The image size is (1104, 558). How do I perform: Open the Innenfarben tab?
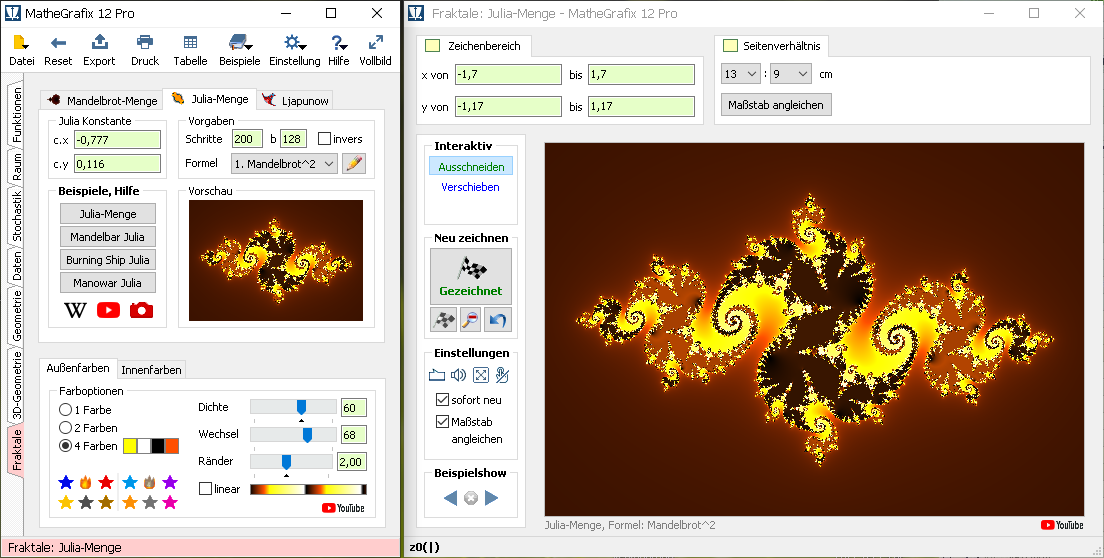(x=152, y=370)
